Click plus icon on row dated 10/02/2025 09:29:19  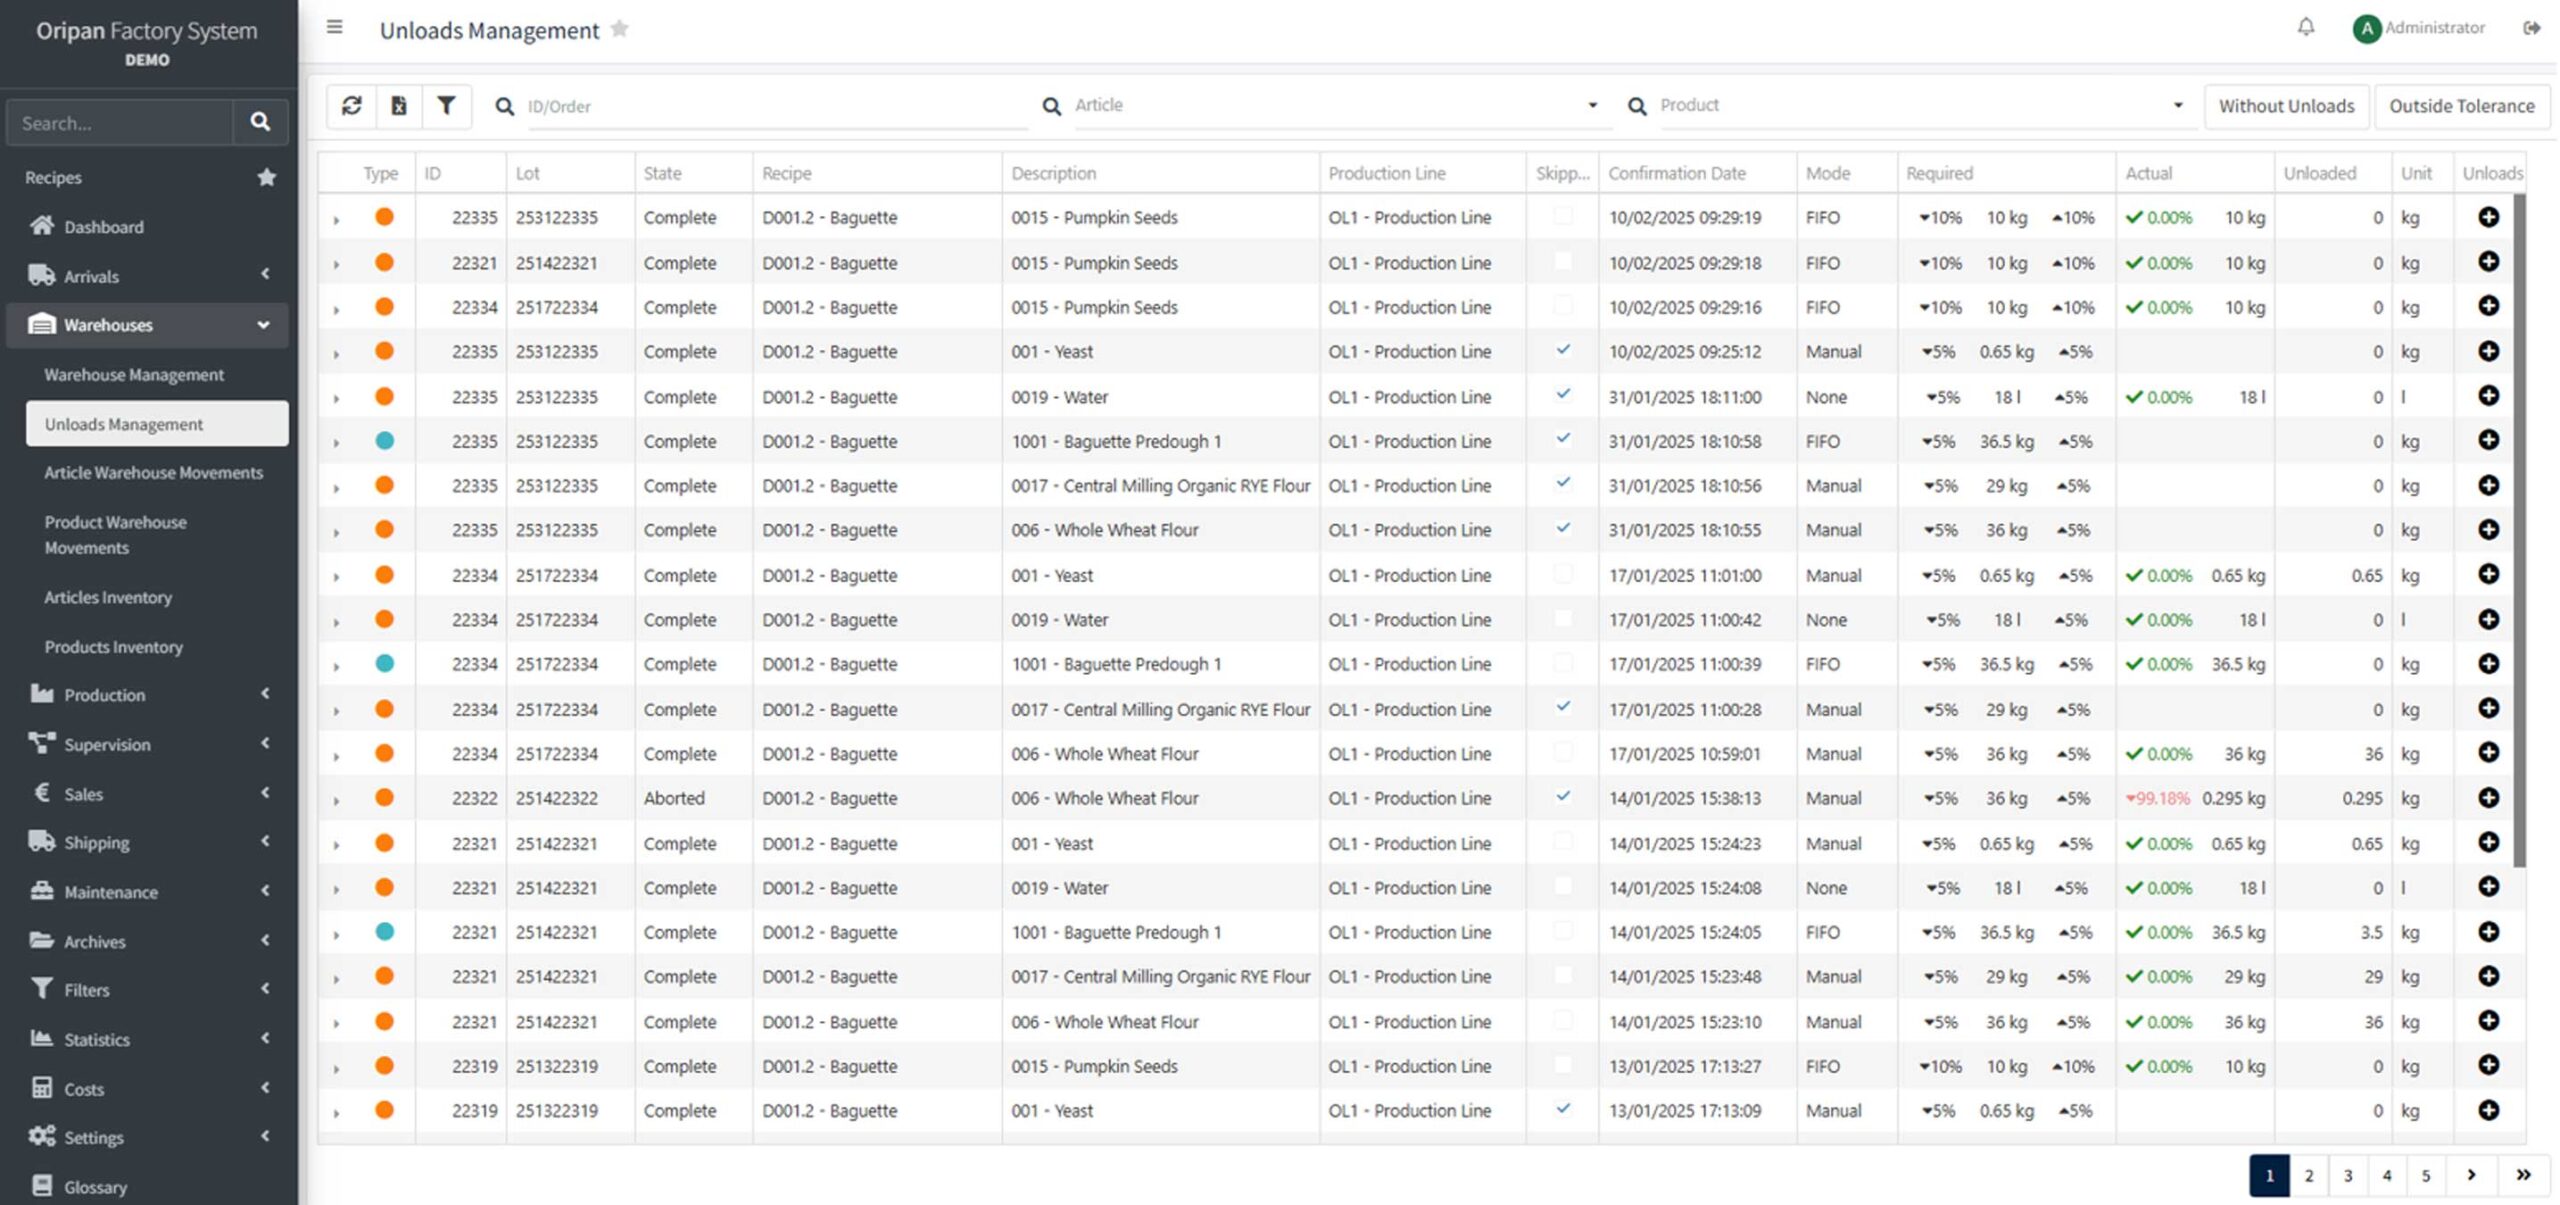(2488, 217)
